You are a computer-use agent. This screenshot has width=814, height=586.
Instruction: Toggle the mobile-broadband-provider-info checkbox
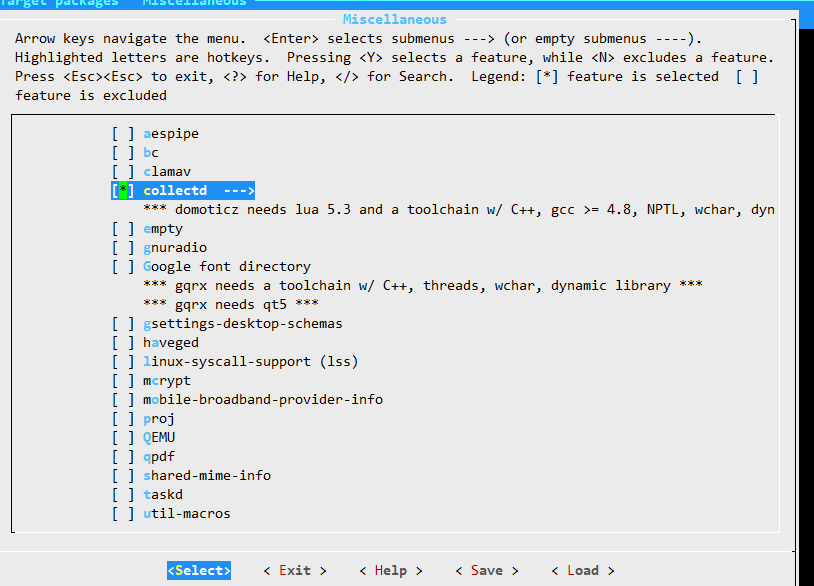coord(123,400)
